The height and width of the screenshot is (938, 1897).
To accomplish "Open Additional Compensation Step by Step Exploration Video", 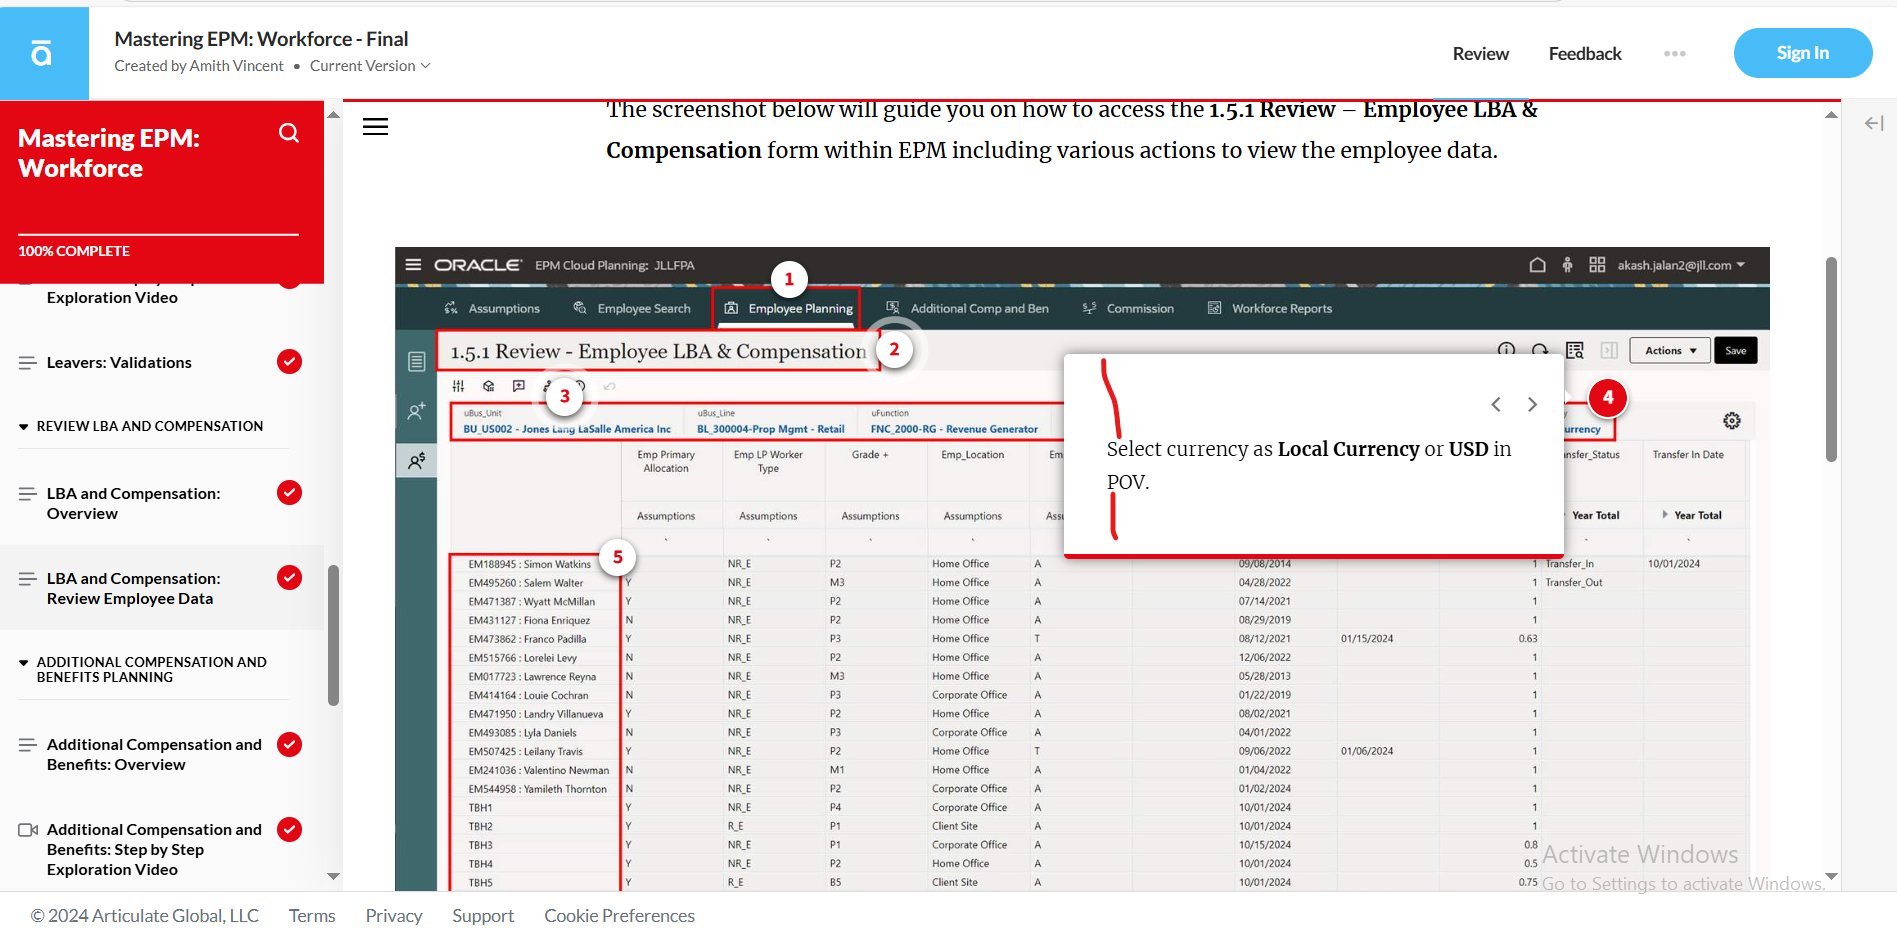I will coord(154,850).
